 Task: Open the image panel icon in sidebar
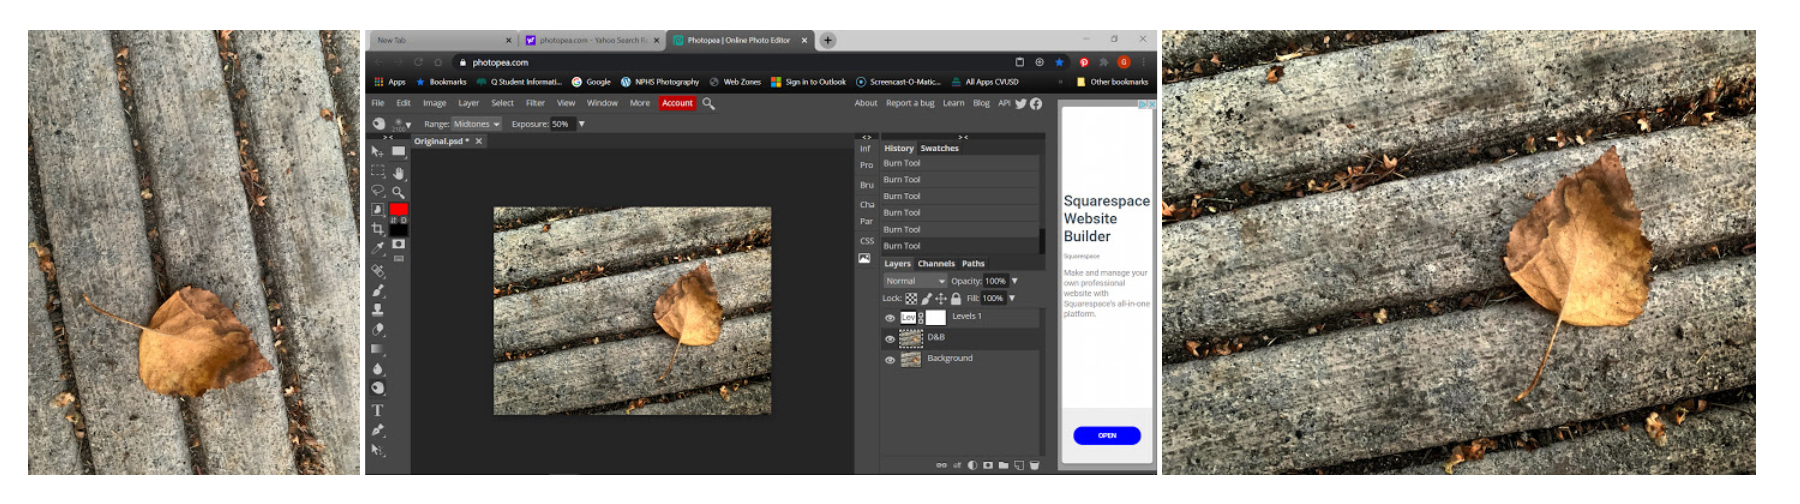click(864, 258)
